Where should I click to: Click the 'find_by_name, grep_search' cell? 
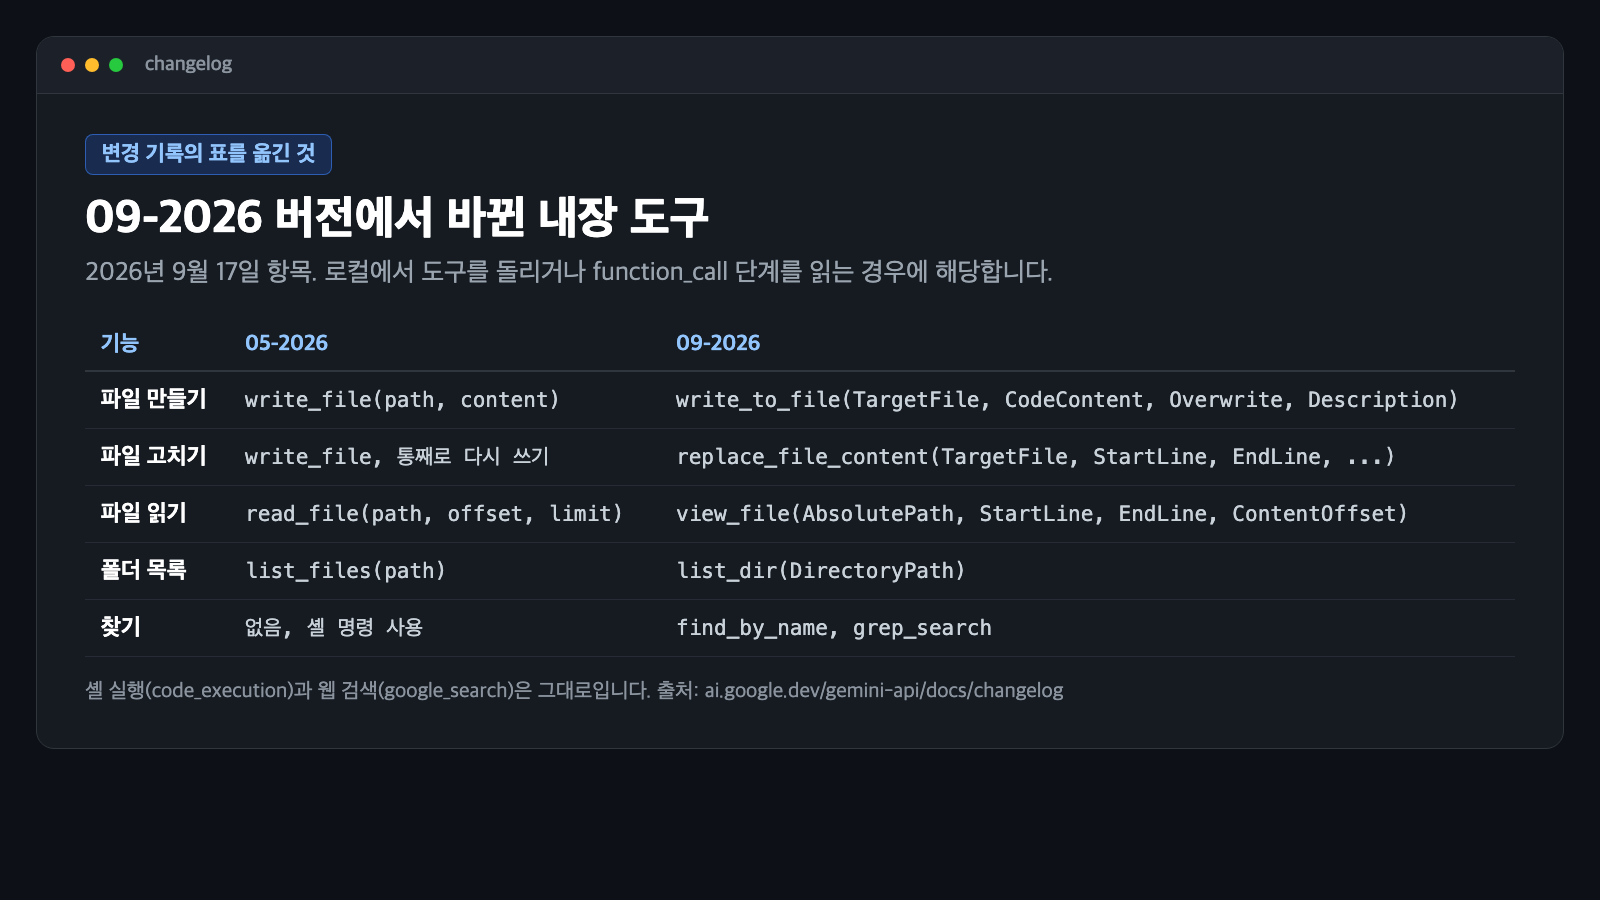pos(834,628)
